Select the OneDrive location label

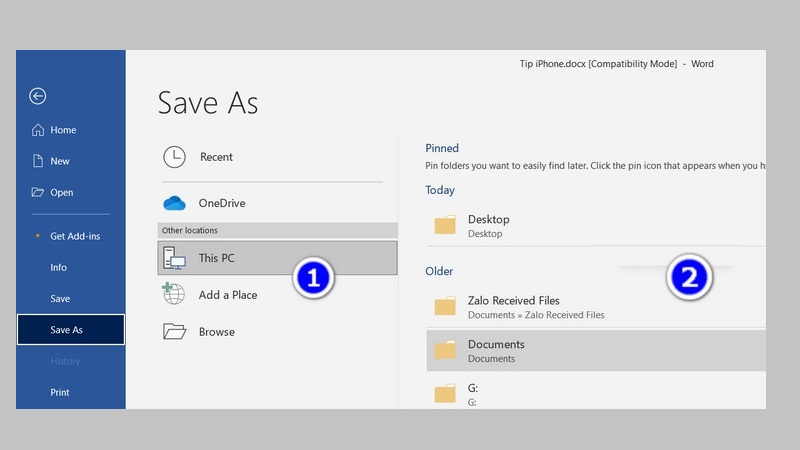tap(221, 203)
